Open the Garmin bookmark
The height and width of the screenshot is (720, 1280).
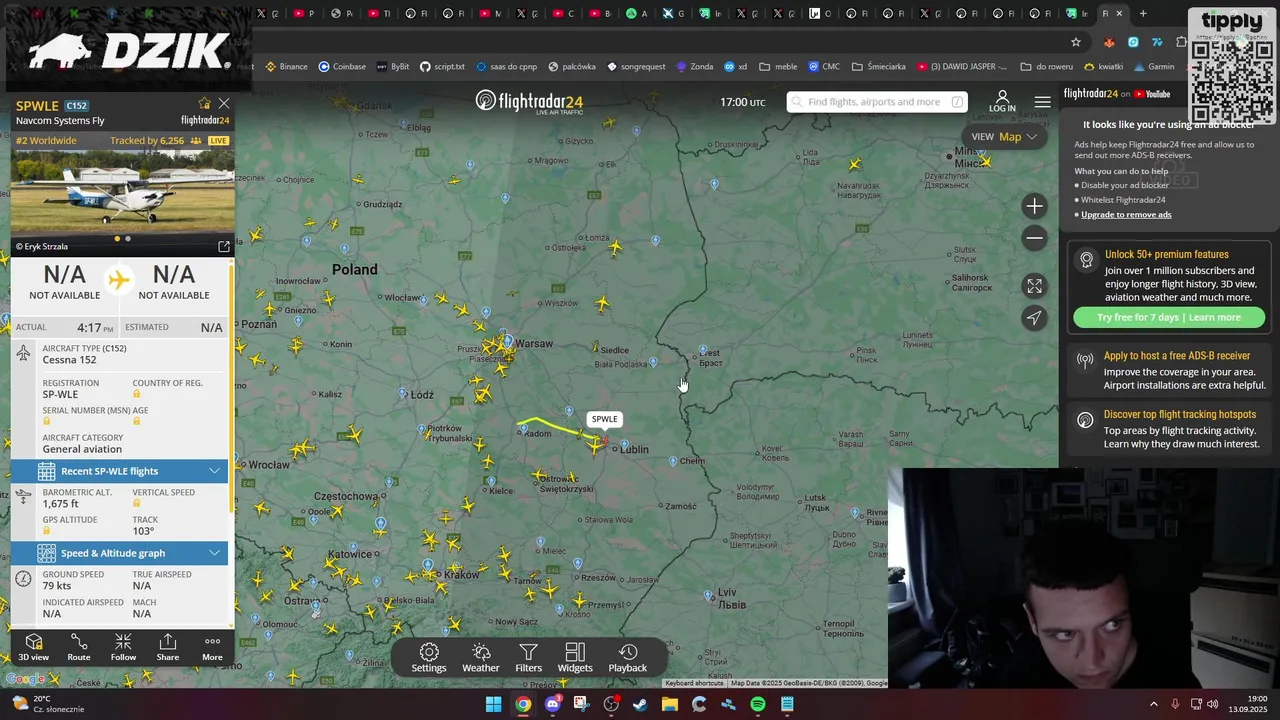pos(1154,67)
